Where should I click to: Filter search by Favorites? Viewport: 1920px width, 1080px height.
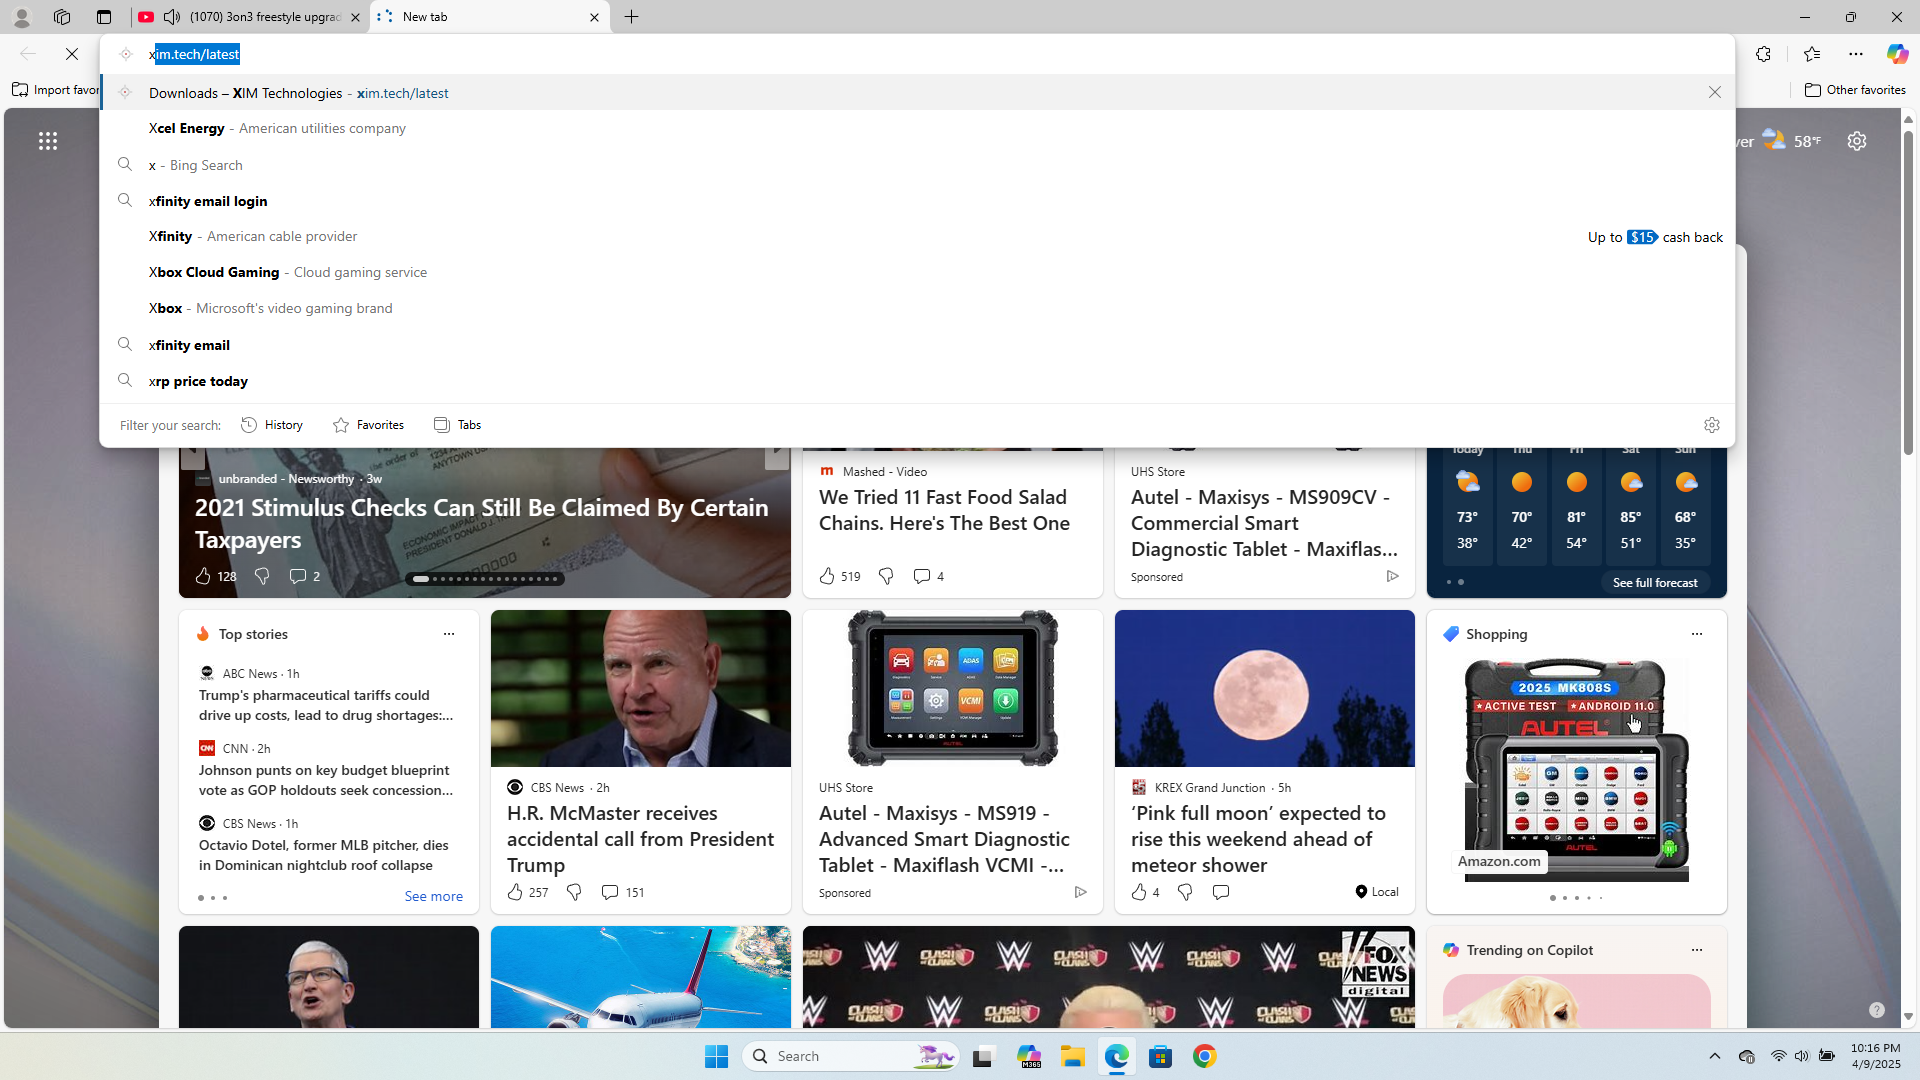pyautogui.click(x=369, y=425)
